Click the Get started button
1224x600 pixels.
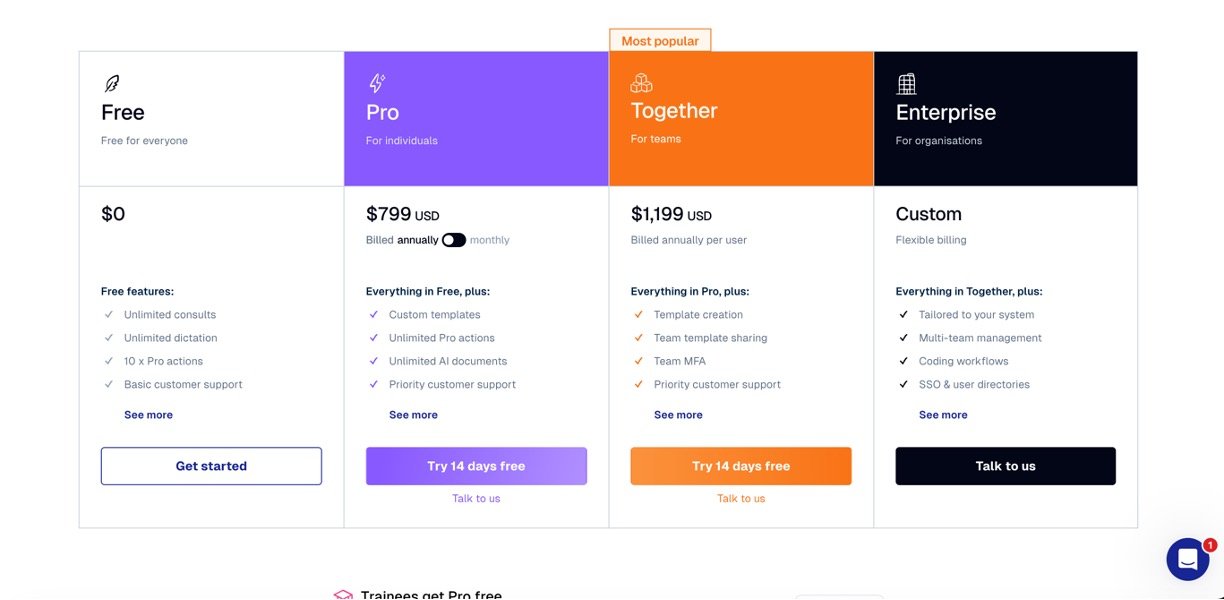pos(211,466)
